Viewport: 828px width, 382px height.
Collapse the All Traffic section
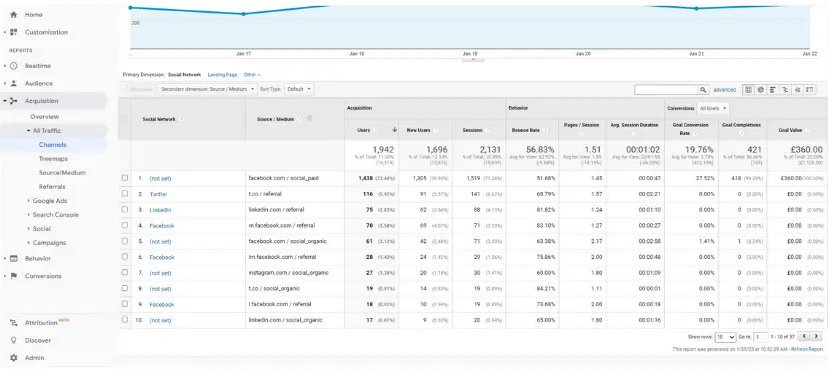[x=29, y=131]
